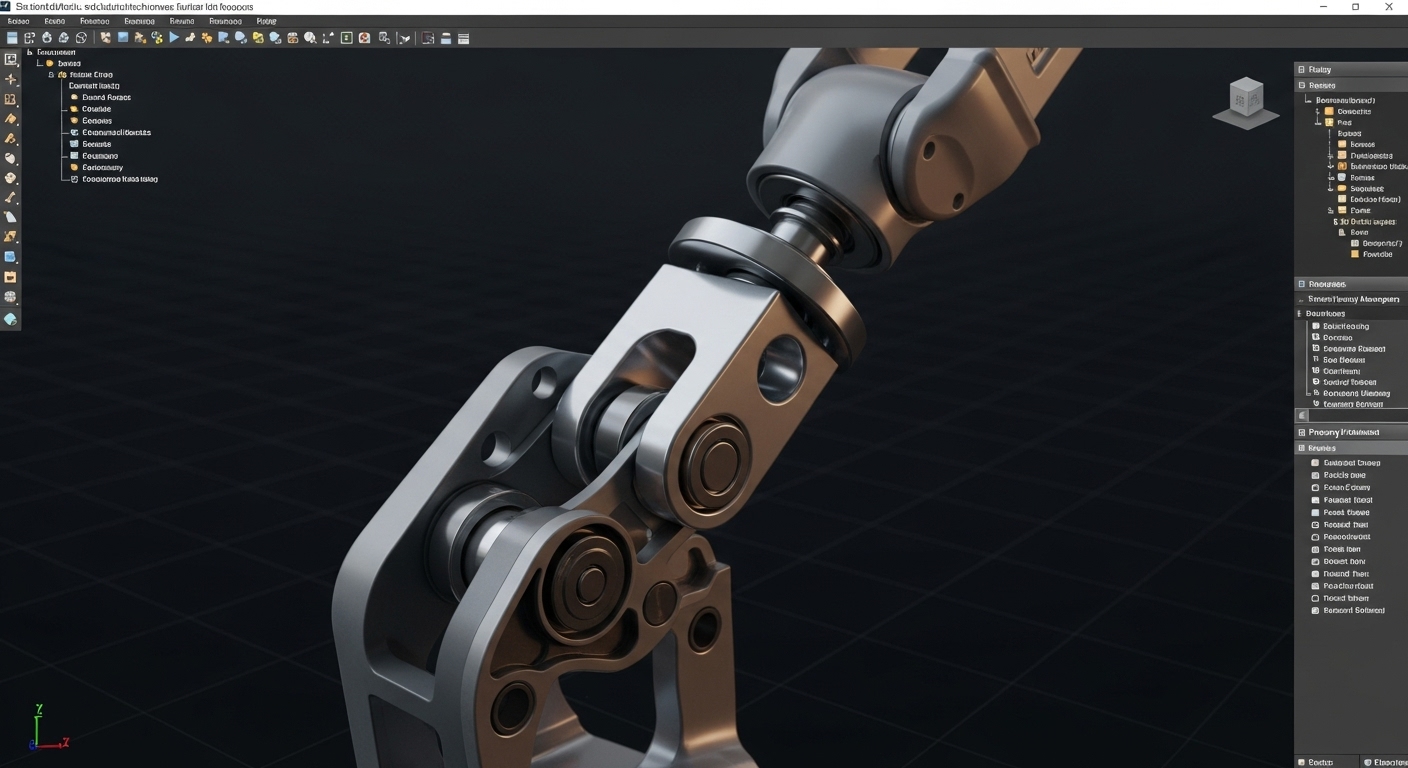Image resolution: width=1408 pixels, height=768 pixels.
Task: Click the green grid display icon in the toolbar
Action: pos(346,38)
